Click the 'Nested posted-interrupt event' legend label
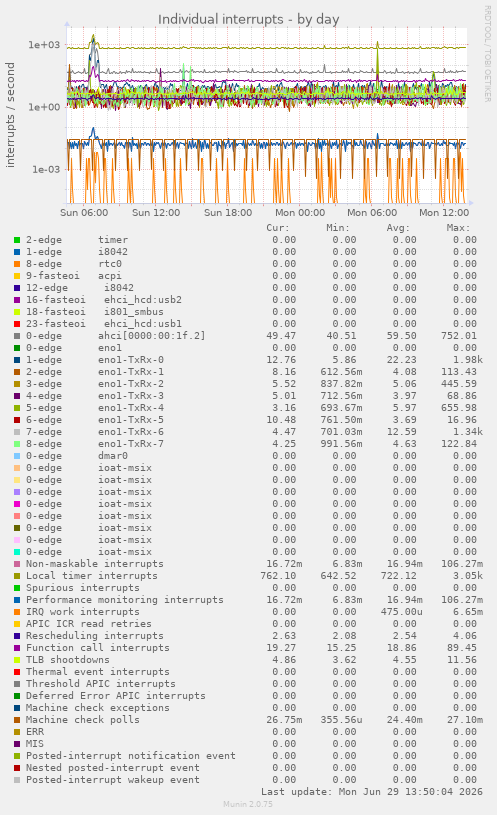The height and width of the screenshot is (815, 497). point(112,768)
